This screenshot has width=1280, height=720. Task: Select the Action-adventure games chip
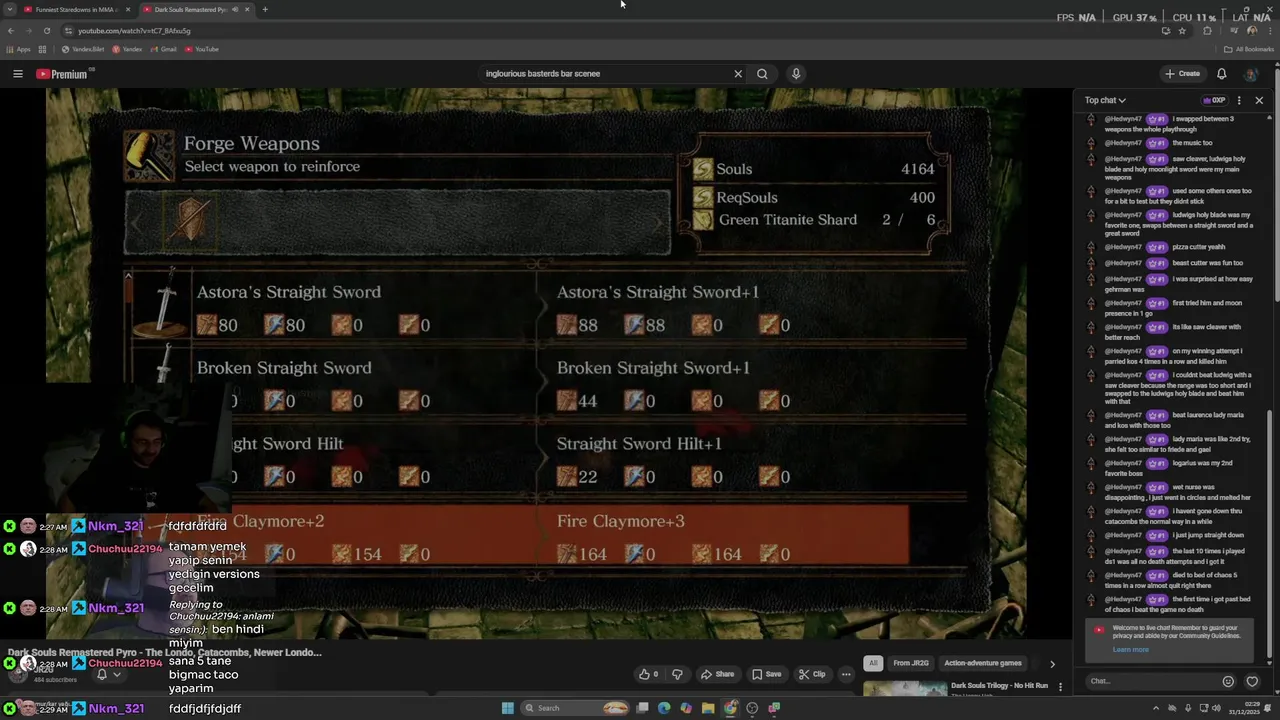coord(983,663)
